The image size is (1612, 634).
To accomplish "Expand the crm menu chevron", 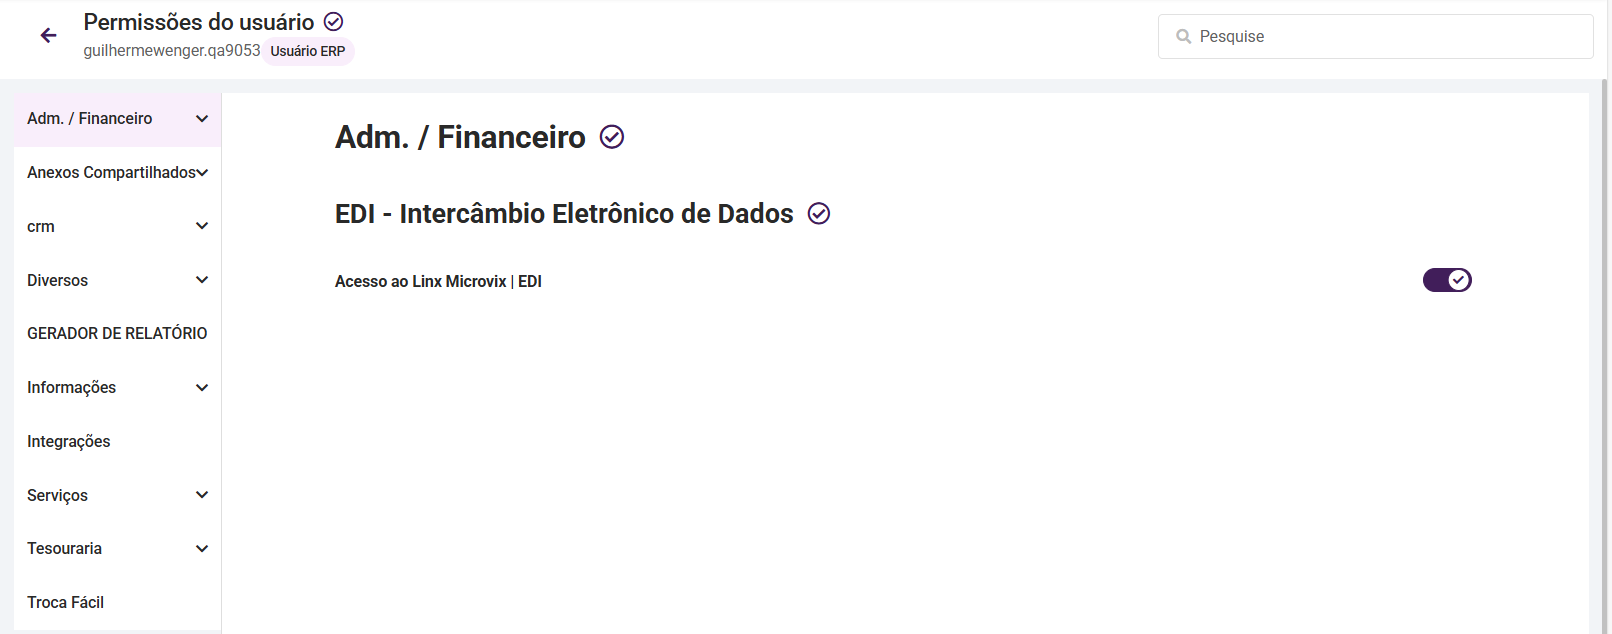I will click(x=202, y=226).
